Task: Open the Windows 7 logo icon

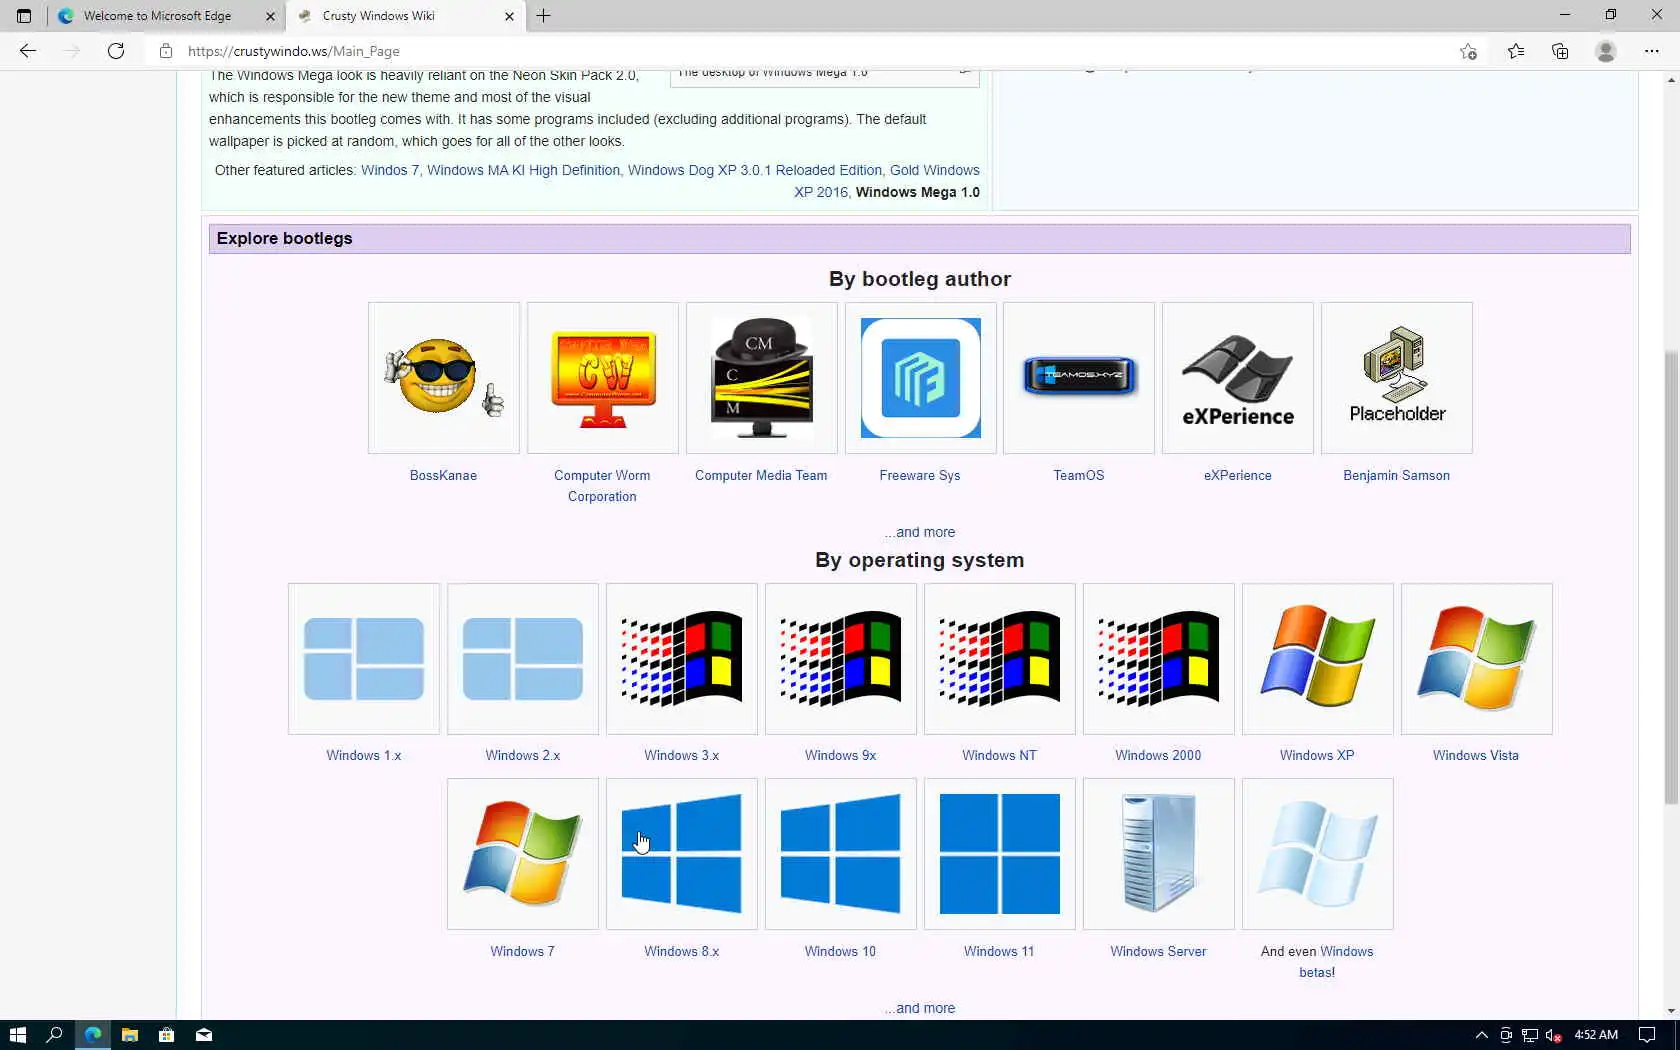Action: click(x=523, y=854)
